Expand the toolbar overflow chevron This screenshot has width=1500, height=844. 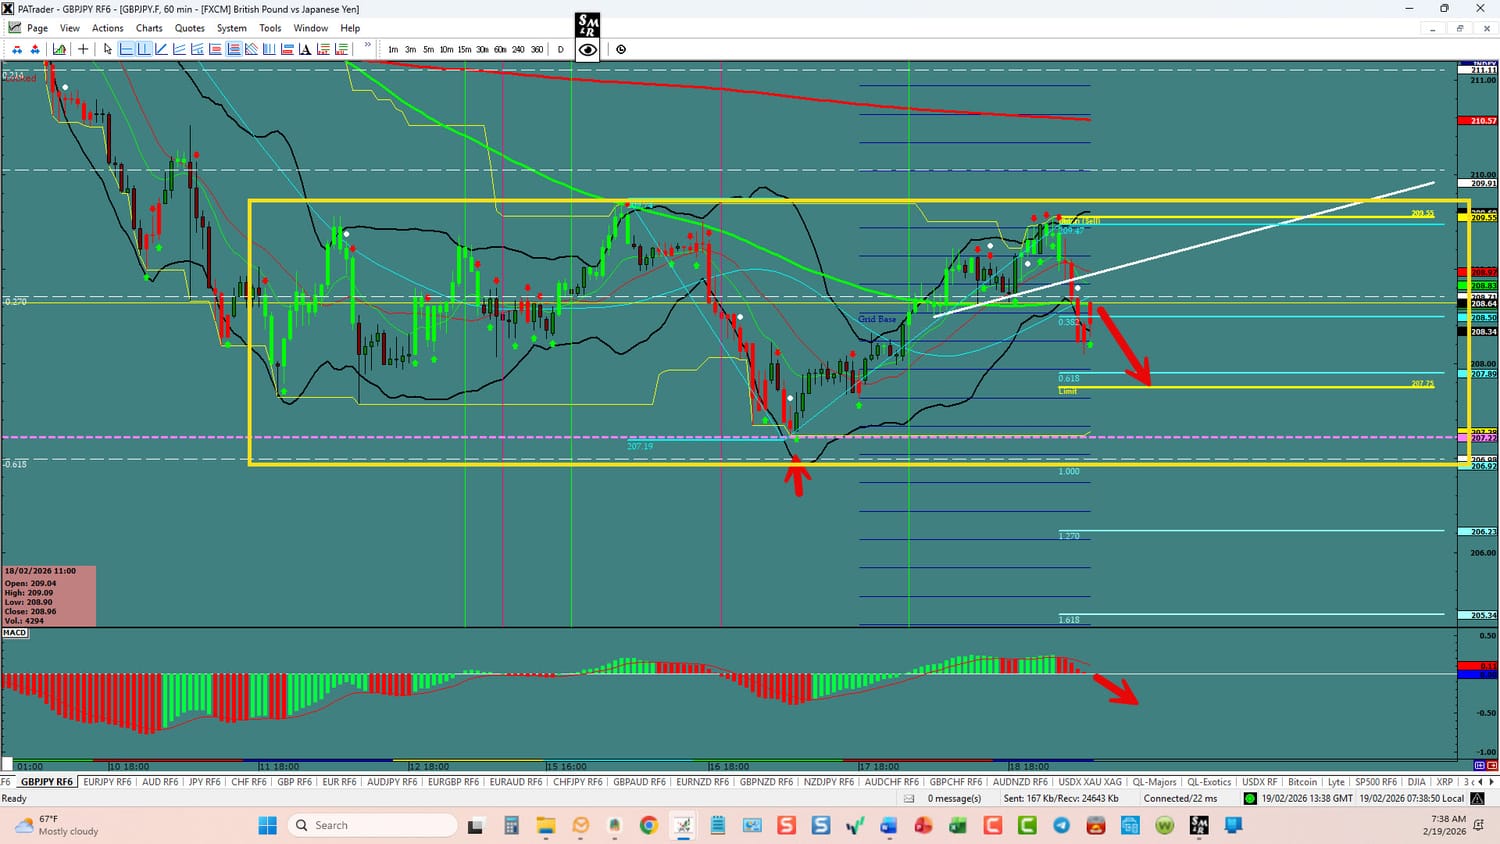tap(367, 46)
